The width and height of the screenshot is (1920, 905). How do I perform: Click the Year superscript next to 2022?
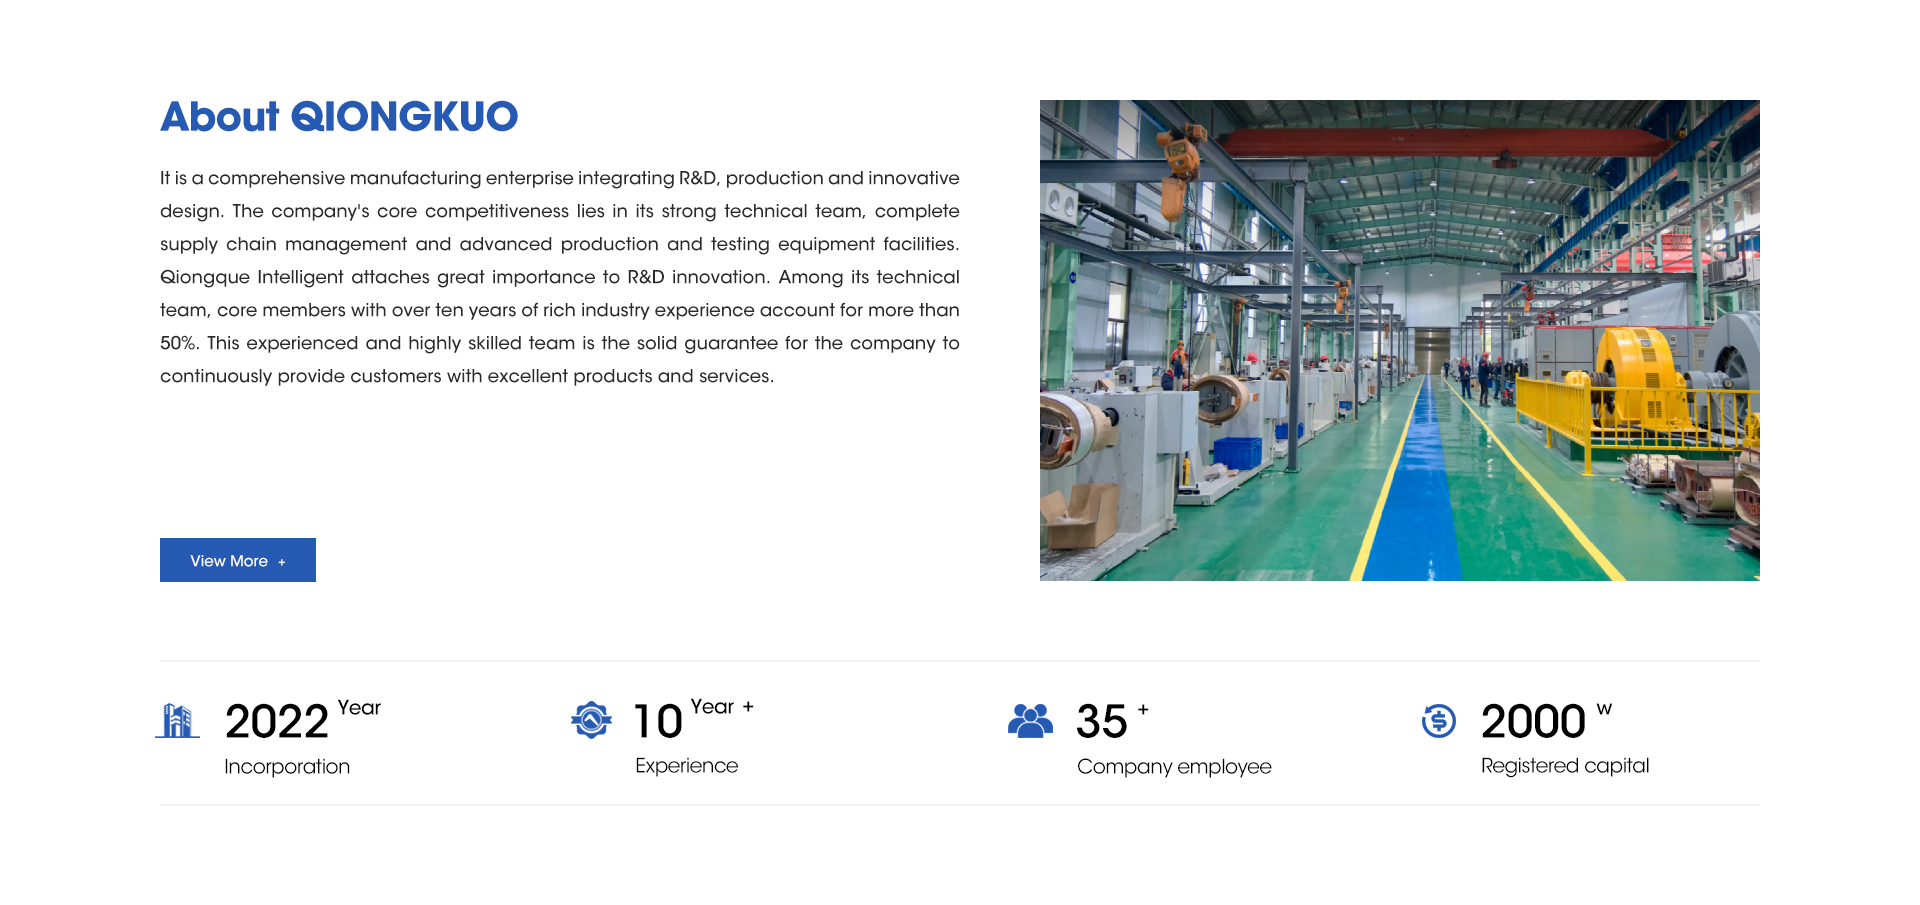pyautogui.click(x=359, y=708)
